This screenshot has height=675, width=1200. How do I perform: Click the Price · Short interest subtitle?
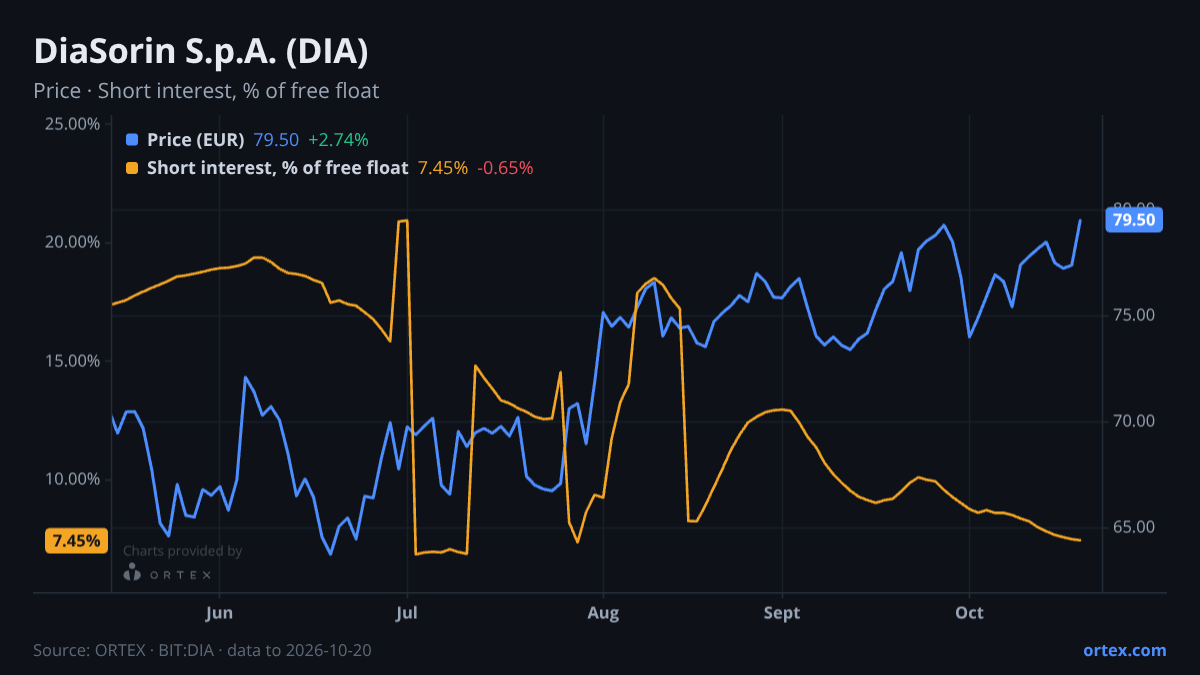pyautogui.click(x=206, y=91)
